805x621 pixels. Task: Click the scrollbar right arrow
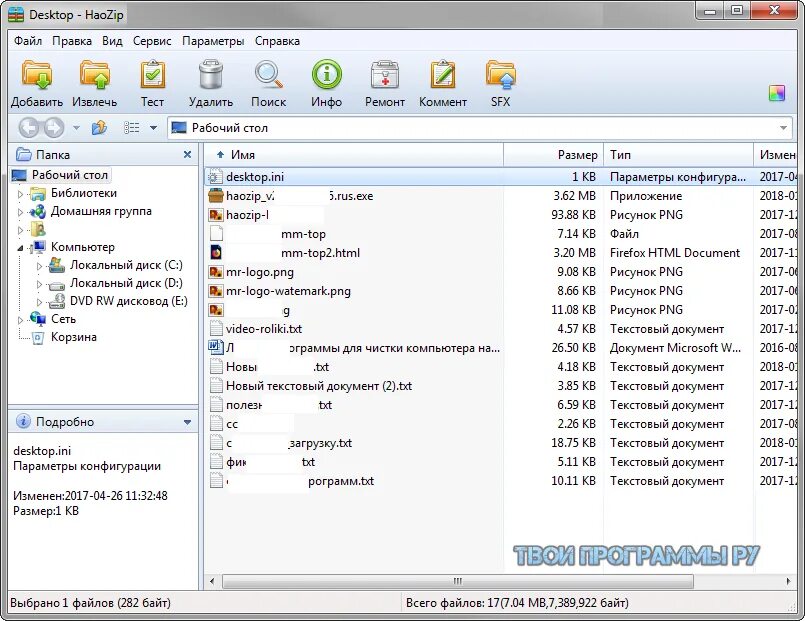(x=788, y=581)
